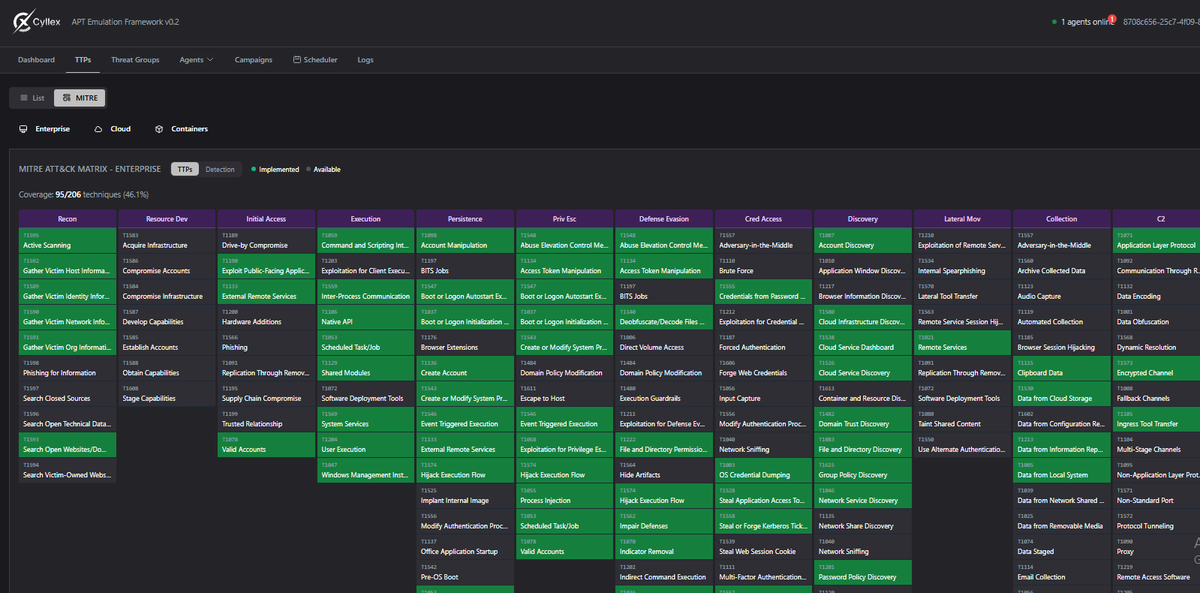Click the Persistence column header

coord(465,218)
